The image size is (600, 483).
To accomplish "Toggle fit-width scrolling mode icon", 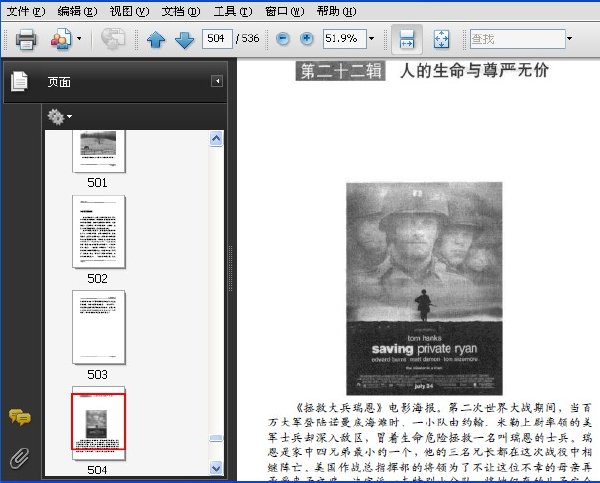I will pyautogui.click(x=407, y=39).
